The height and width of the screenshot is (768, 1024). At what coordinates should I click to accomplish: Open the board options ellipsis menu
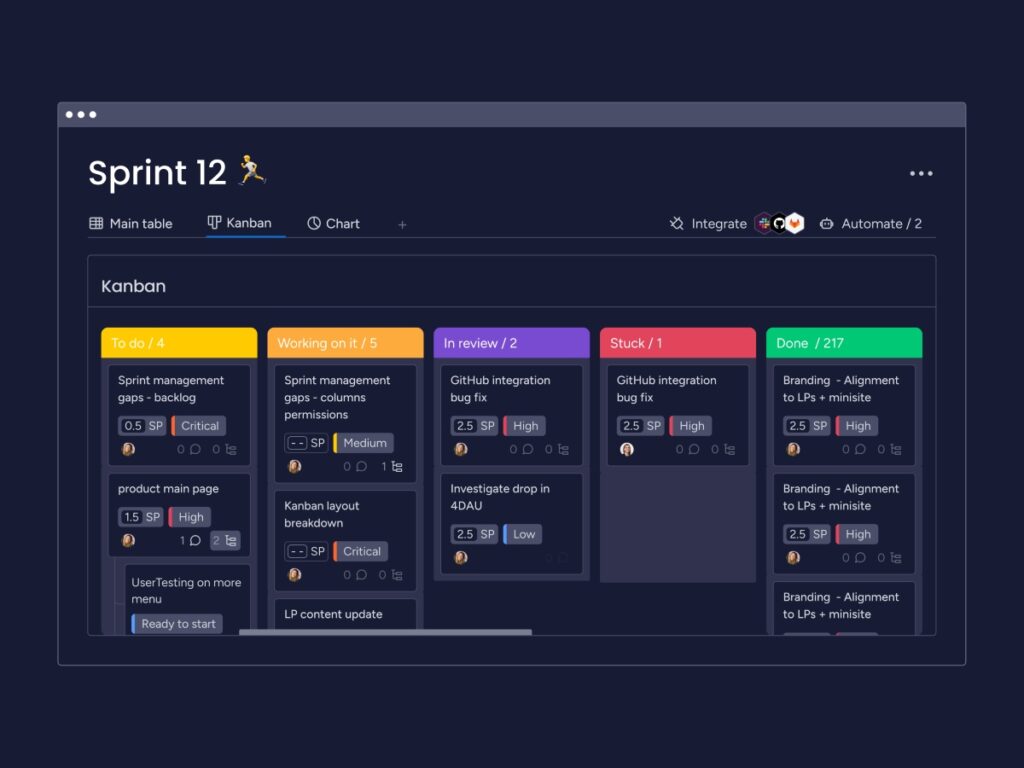coord(921,173)
